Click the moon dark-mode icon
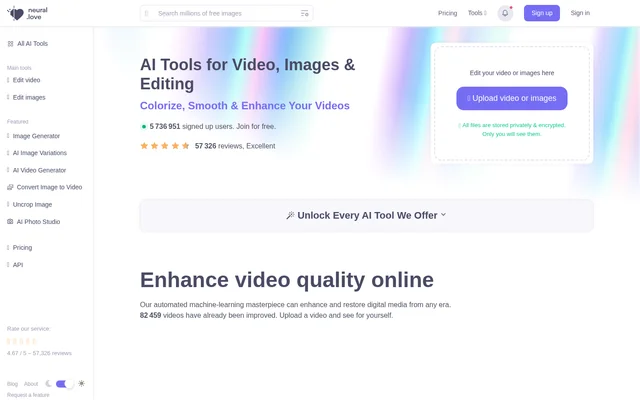 48,383
